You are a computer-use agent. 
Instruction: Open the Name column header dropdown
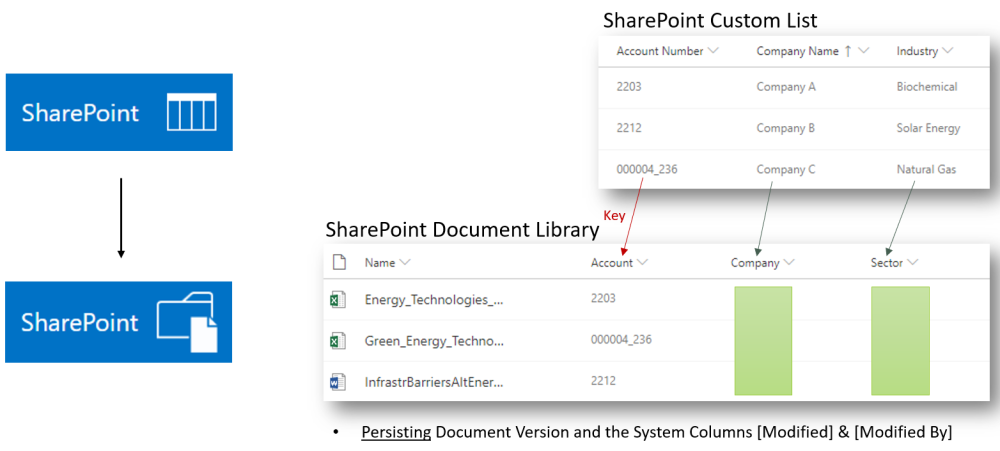[x=405, y=263]
